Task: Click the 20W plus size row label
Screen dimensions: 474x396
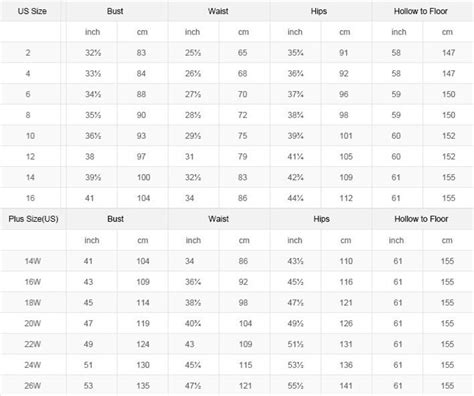Action: tap(33, 323)
